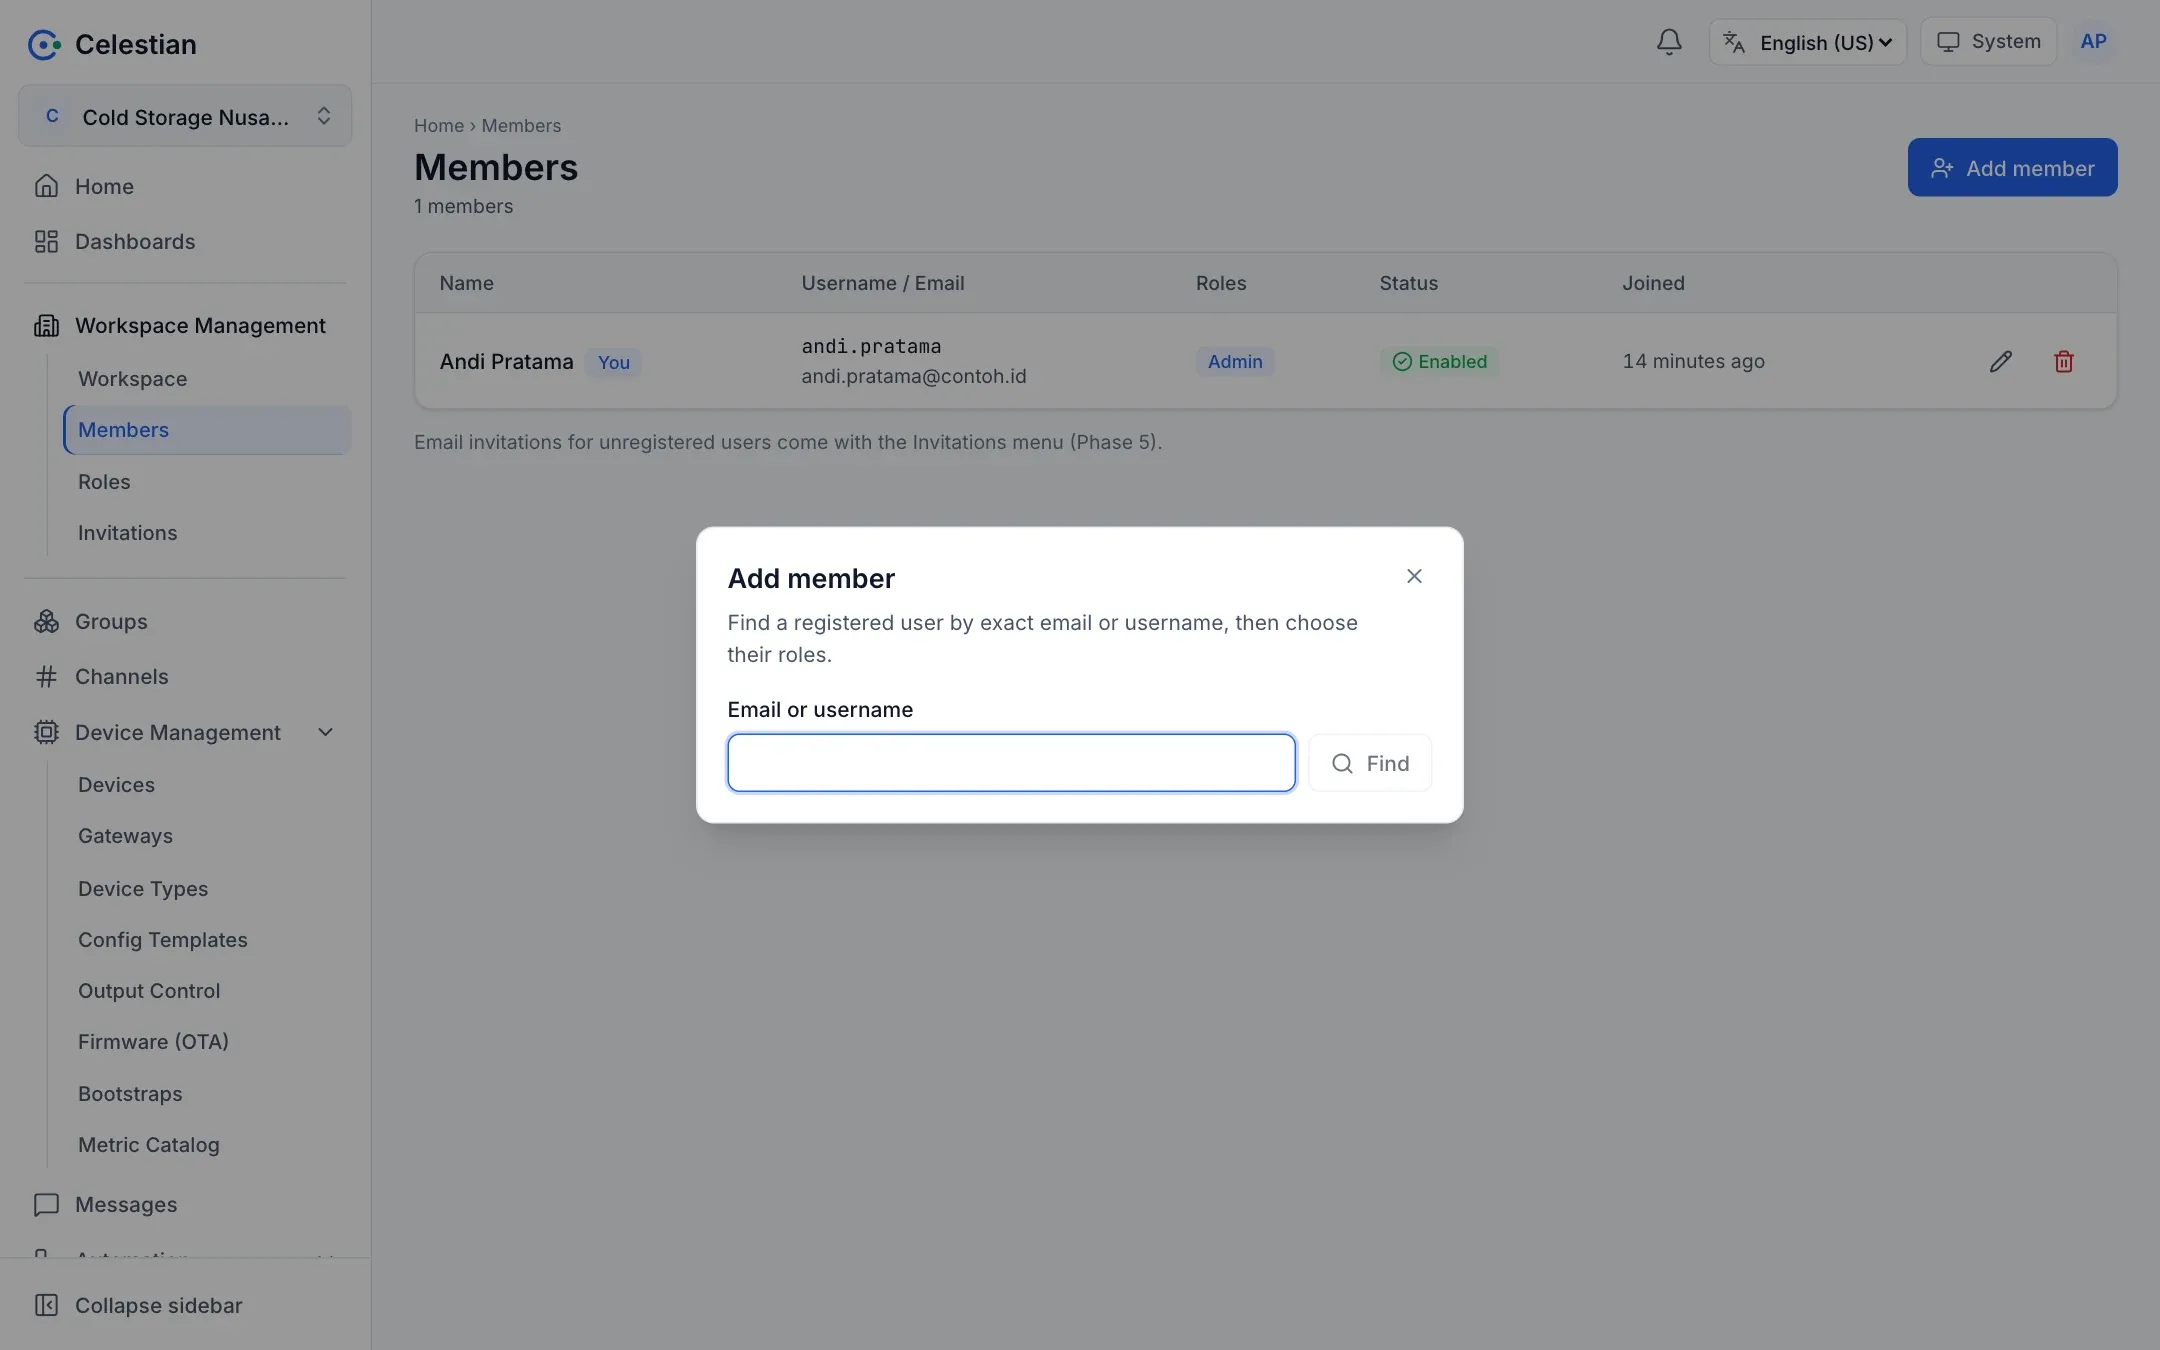The height and width of the screenshot is (1350, 2160).
Task: Click andi.pratama@contoh.id email text
Action: [x=913, y=377]
